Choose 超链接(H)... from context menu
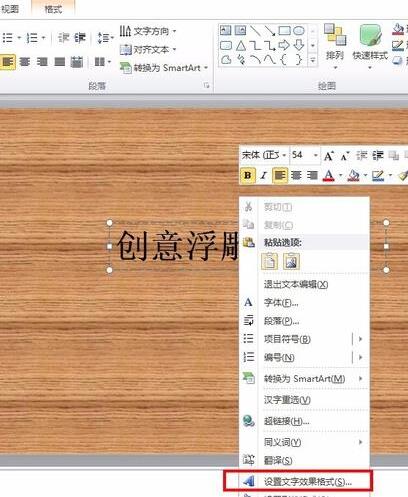 pyautogui.click(x=304, y=421)
